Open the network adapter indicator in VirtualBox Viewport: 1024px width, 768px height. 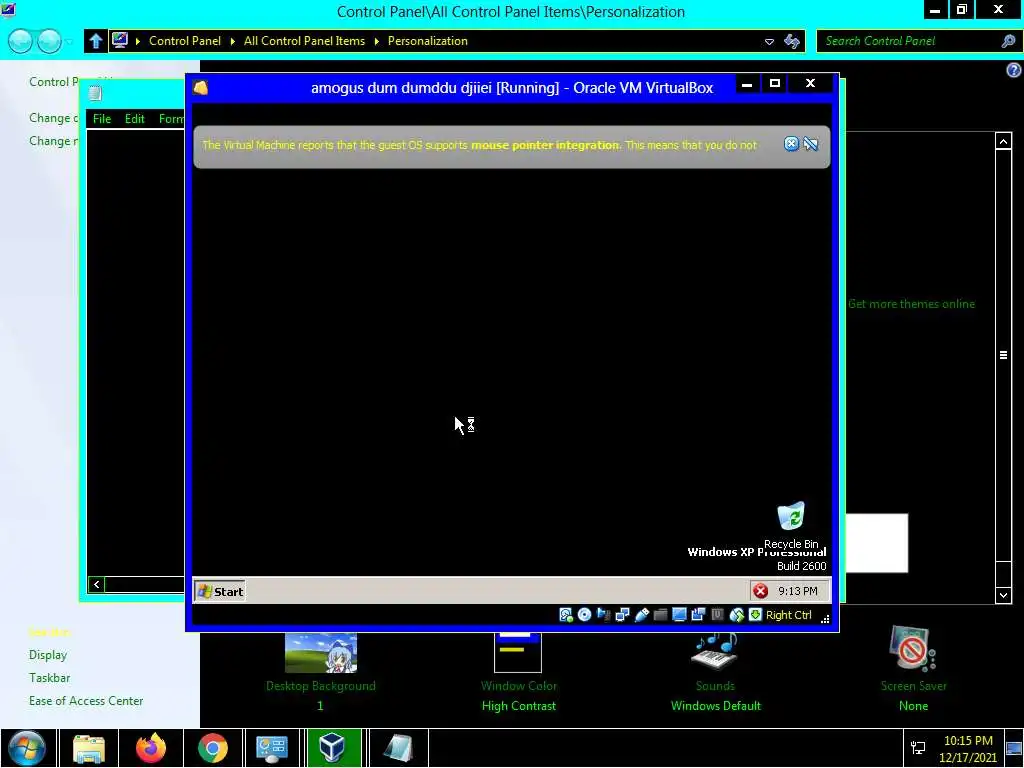tap(622, 615)
